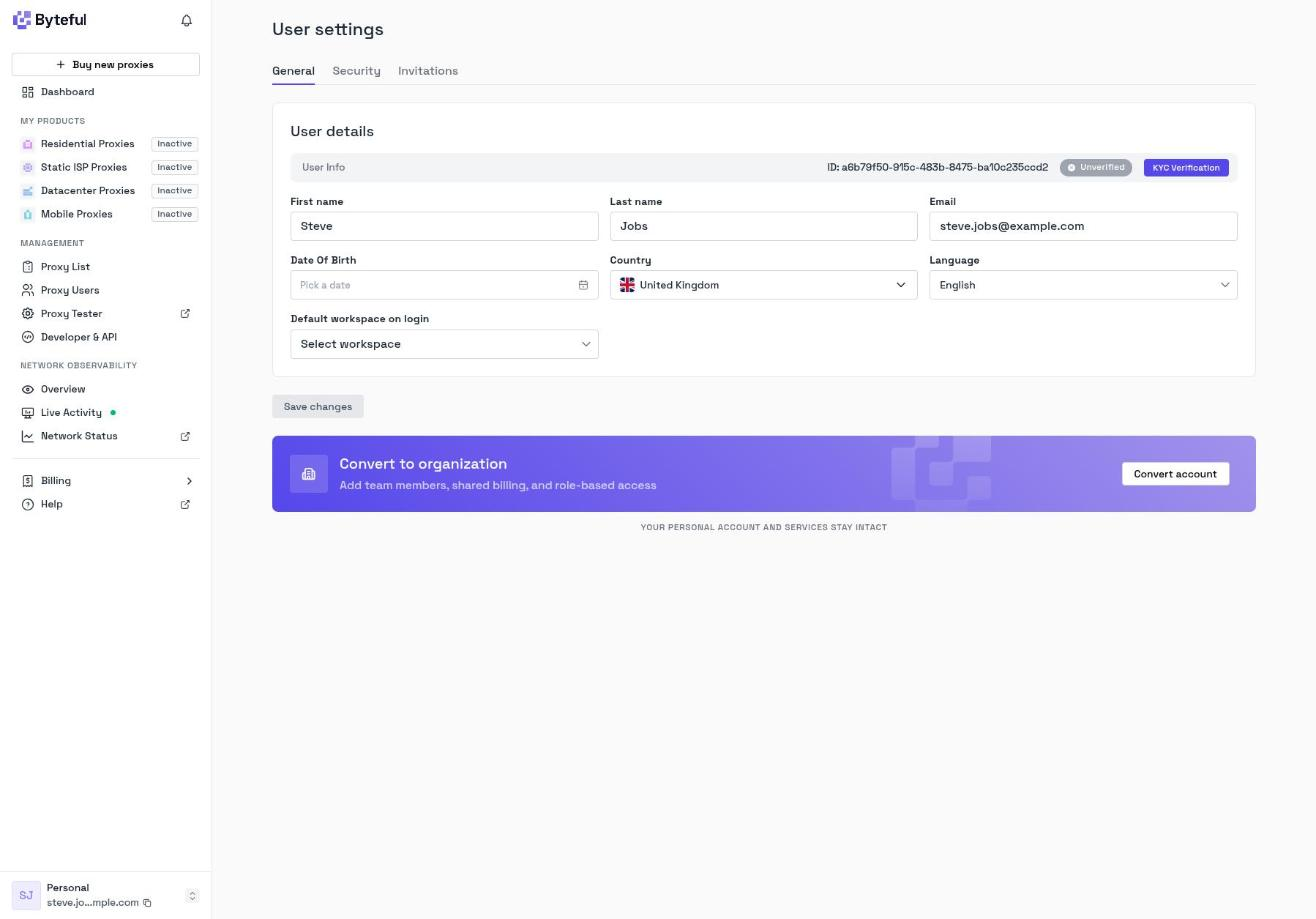This screenshot has height=919, width=1316.
Task: Expand the Billing submenu chevron
Action: click(189, 481)
